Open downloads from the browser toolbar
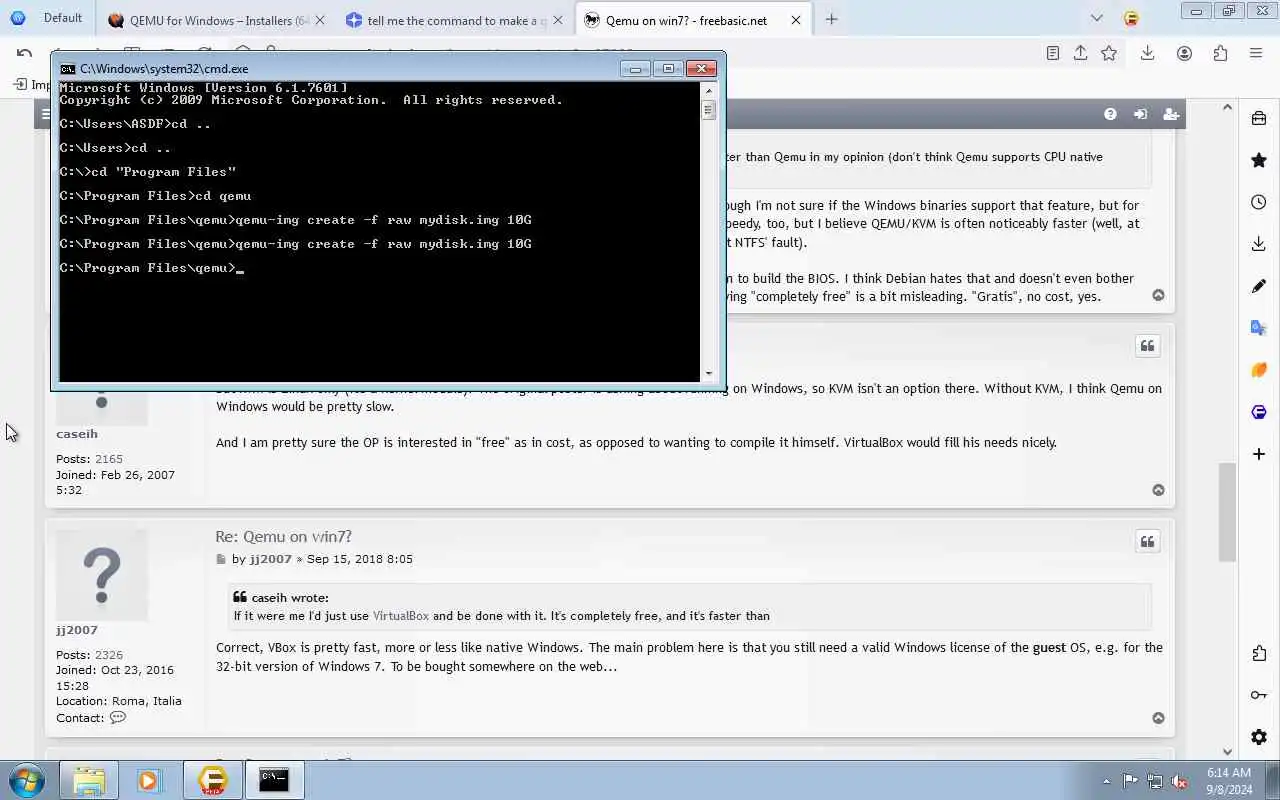 click(x=1147, y=53)
